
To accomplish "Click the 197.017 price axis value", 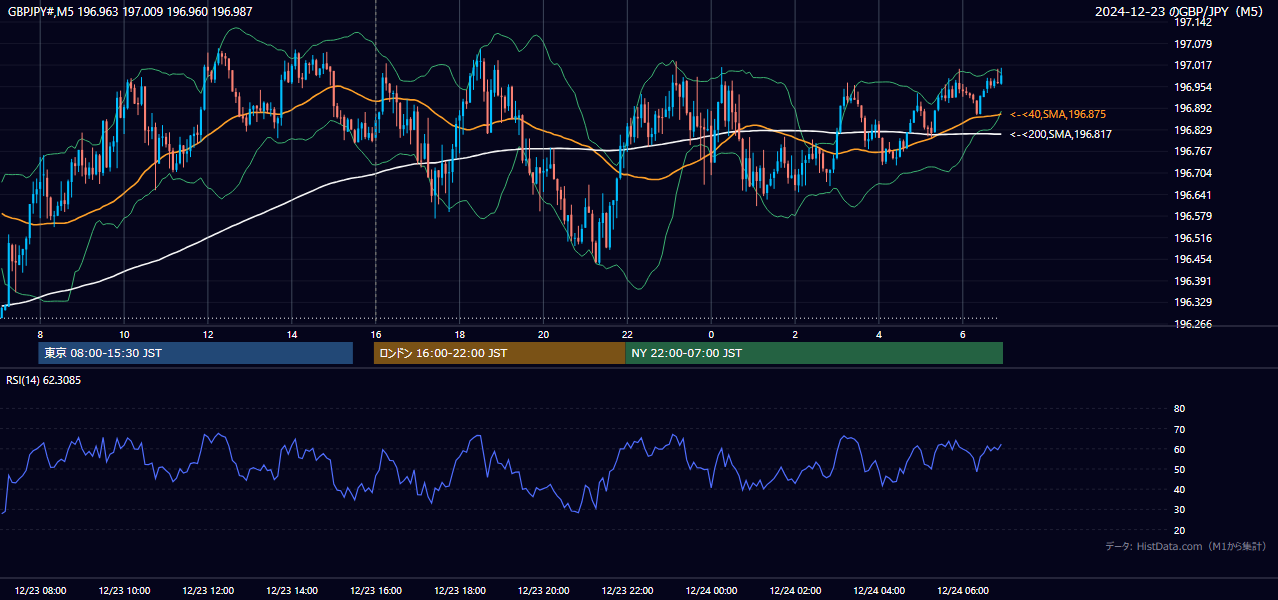I will pyautogui.click(x=1193, y=65).
